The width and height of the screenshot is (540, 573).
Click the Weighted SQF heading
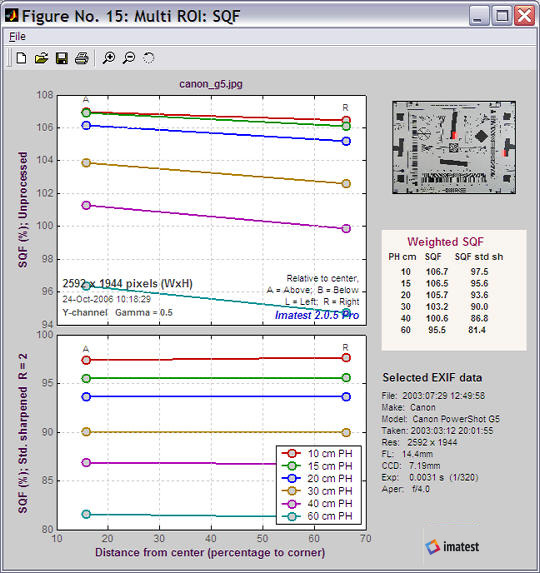point(445,242)
